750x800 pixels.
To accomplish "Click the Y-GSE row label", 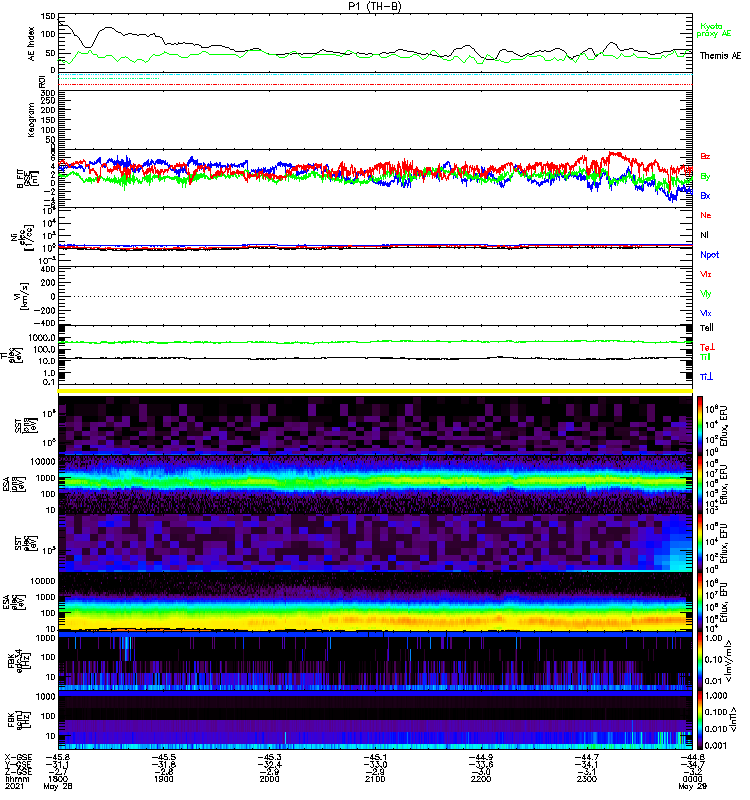I will 18,764.
